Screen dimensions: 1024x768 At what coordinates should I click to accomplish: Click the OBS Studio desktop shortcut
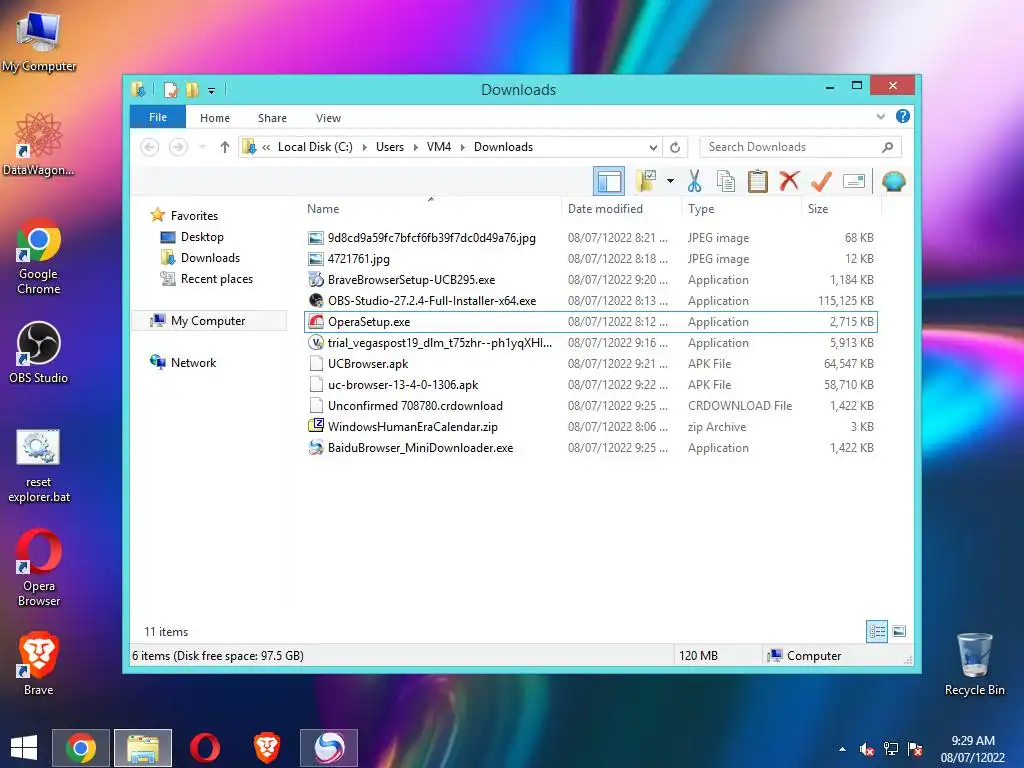click(x=39, y=353)
